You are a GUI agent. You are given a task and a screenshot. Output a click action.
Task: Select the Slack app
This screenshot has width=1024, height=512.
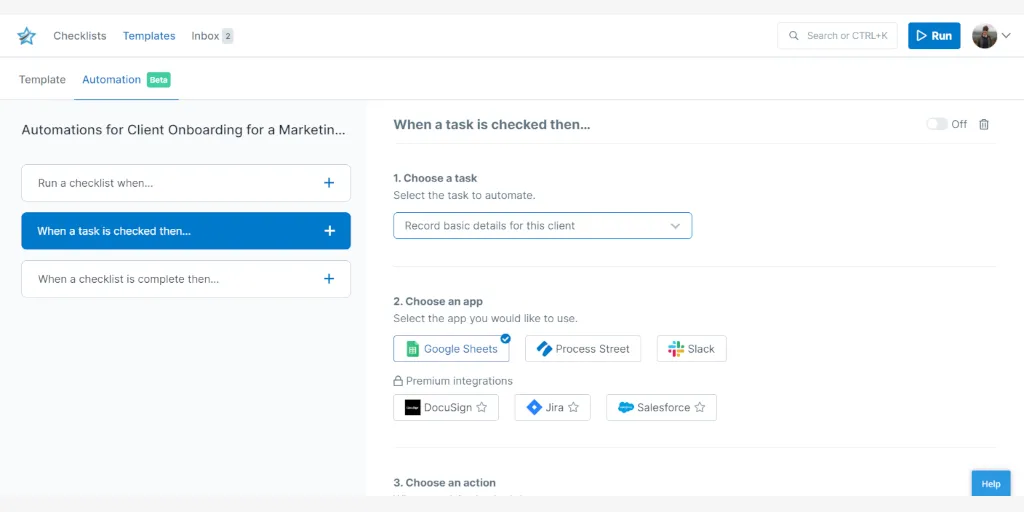pyautogui.click(x=692, y=349)
